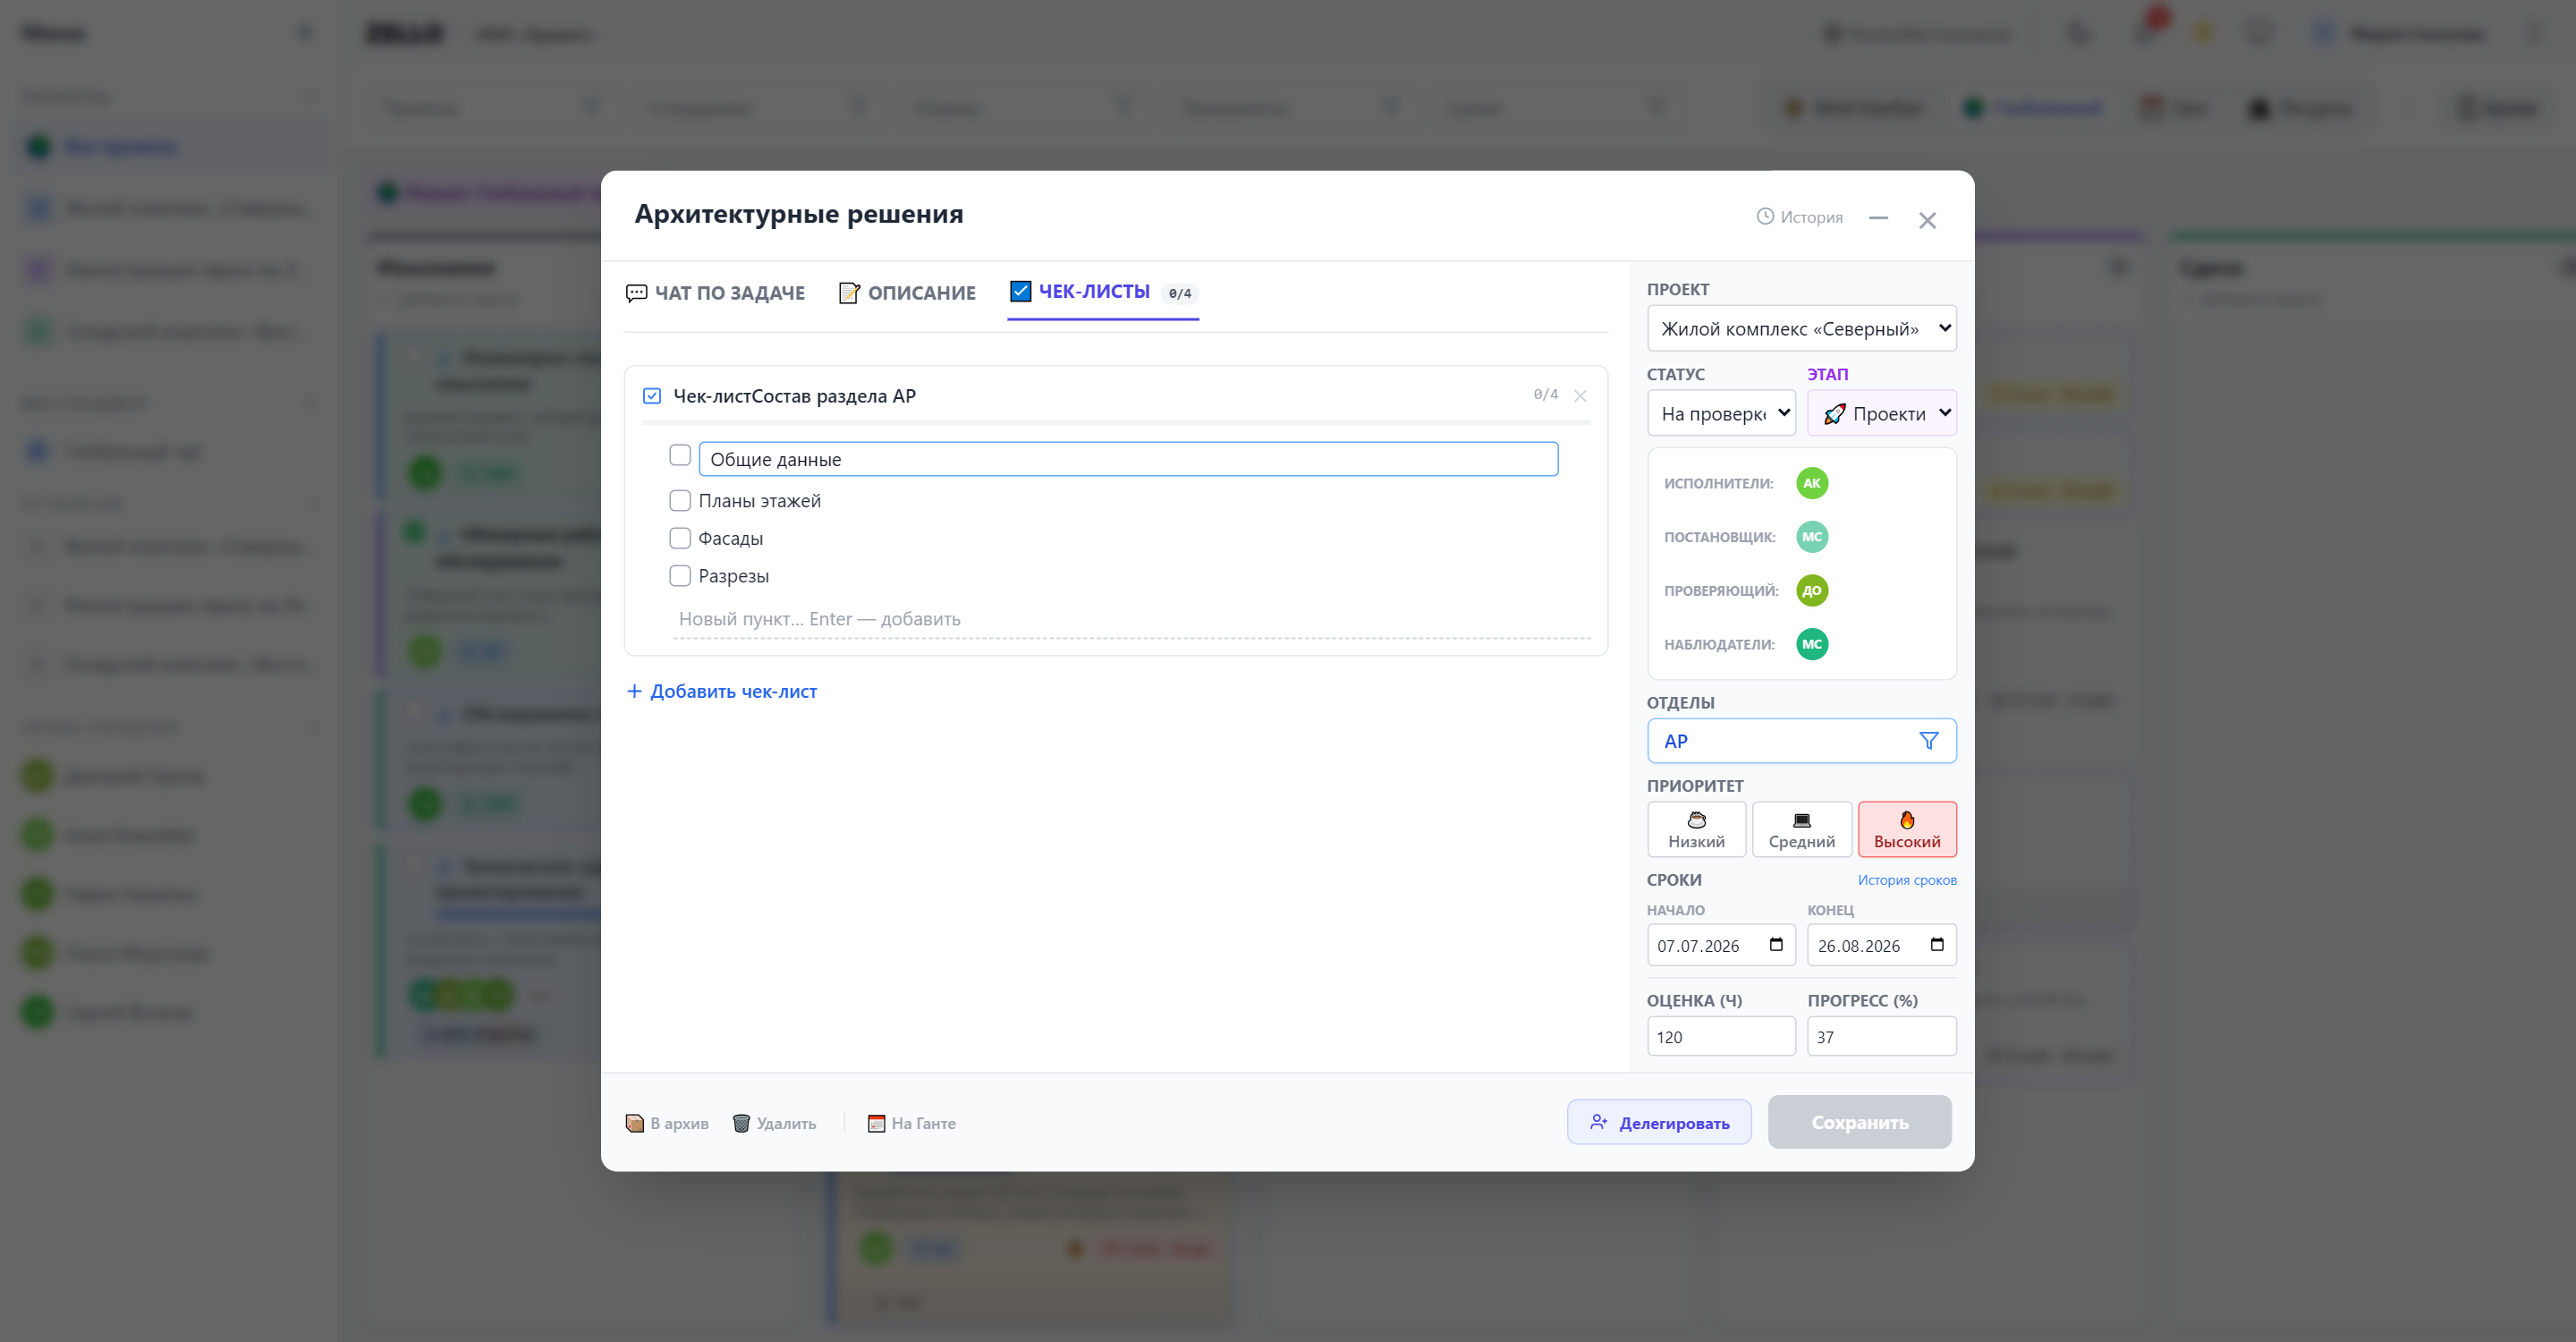2576x1342 pixels.
Task: Click the Отделы field showing АР
Action: click(1801, 741)
